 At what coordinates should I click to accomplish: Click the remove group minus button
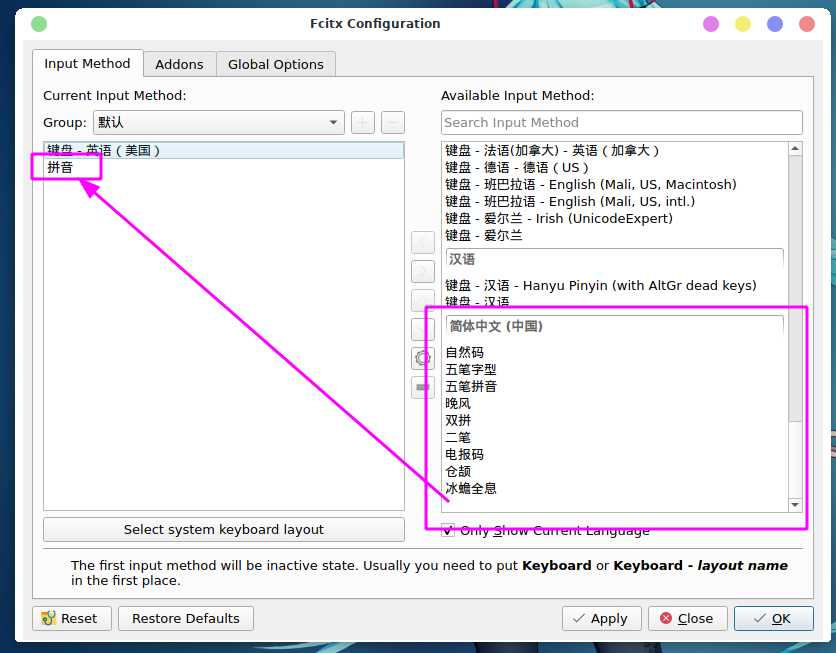[393, 123]
